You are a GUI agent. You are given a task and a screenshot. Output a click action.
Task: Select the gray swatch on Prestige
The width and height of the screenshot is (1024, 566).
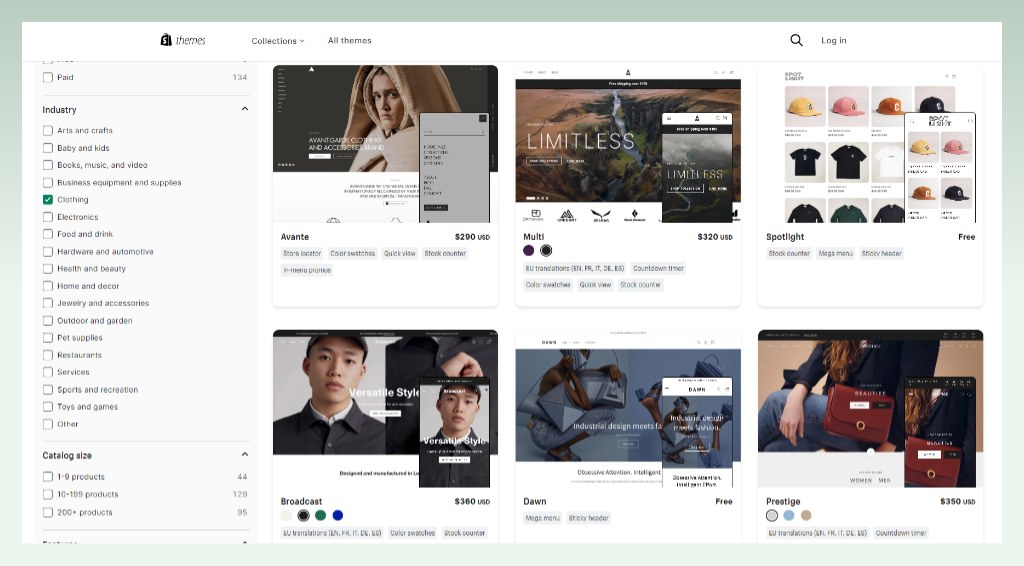[772, 516]
